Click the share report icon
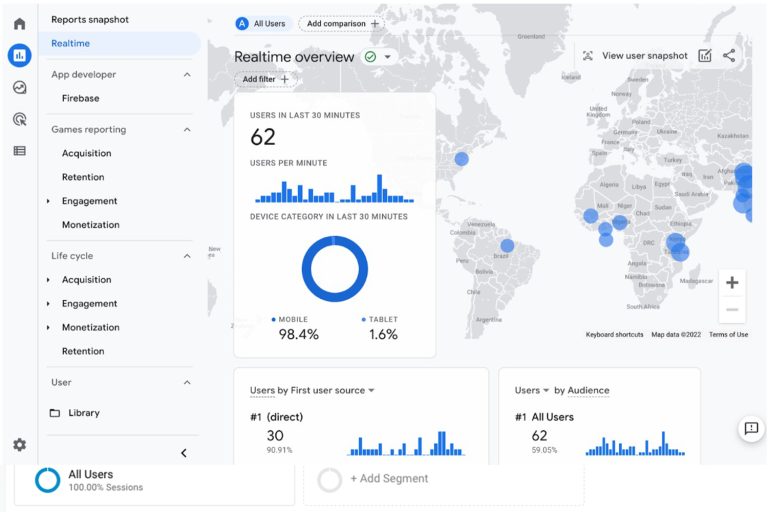 (x=729, y=56)
